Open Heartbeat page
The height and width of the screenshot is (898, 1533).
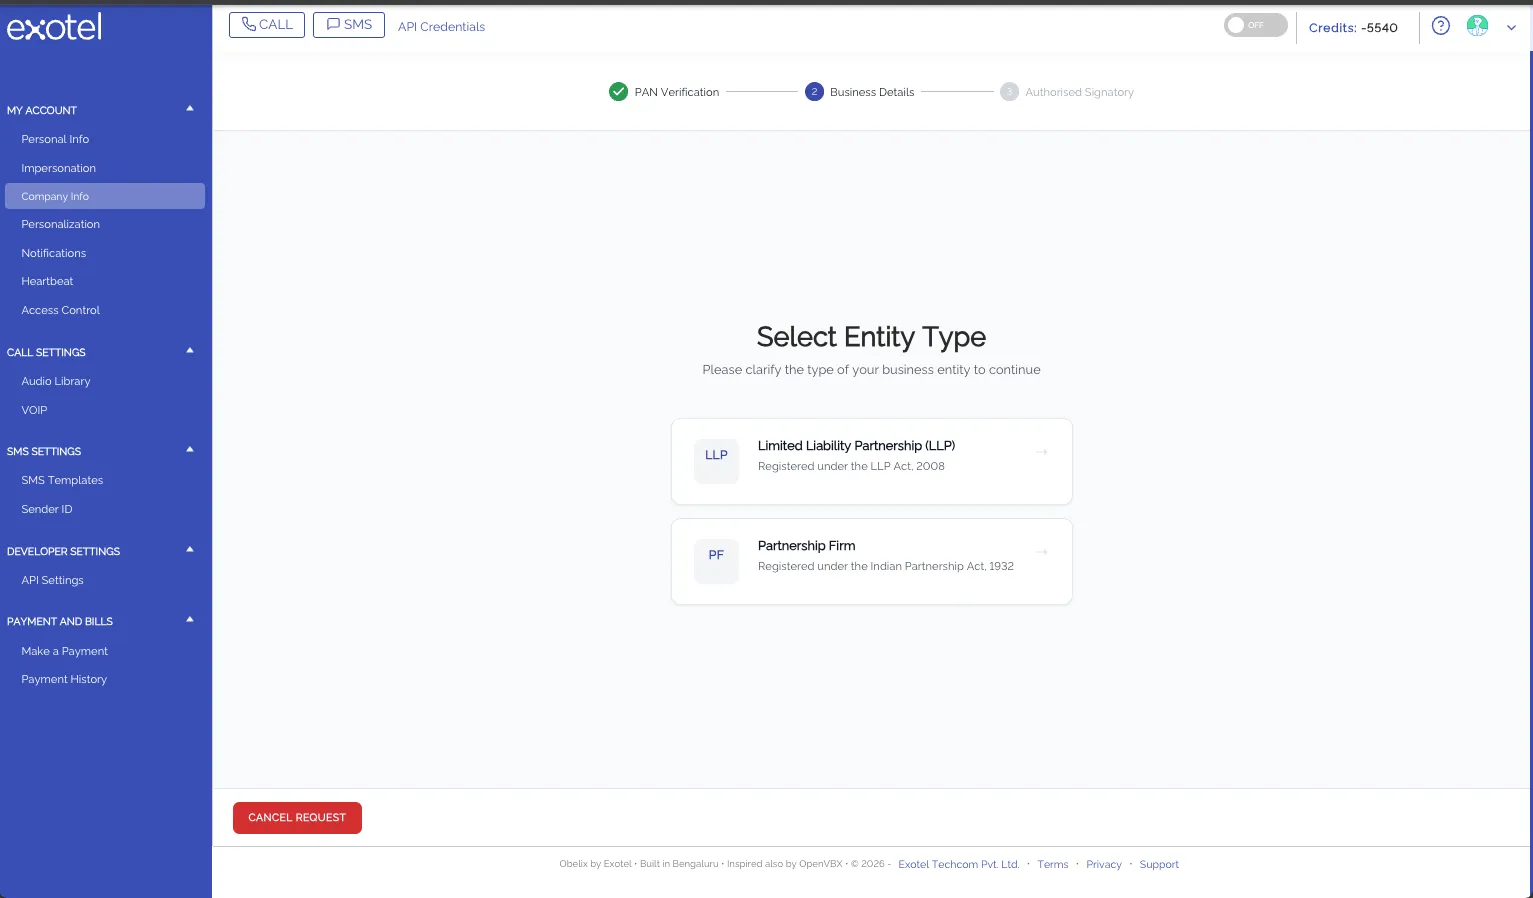[47, 281]
